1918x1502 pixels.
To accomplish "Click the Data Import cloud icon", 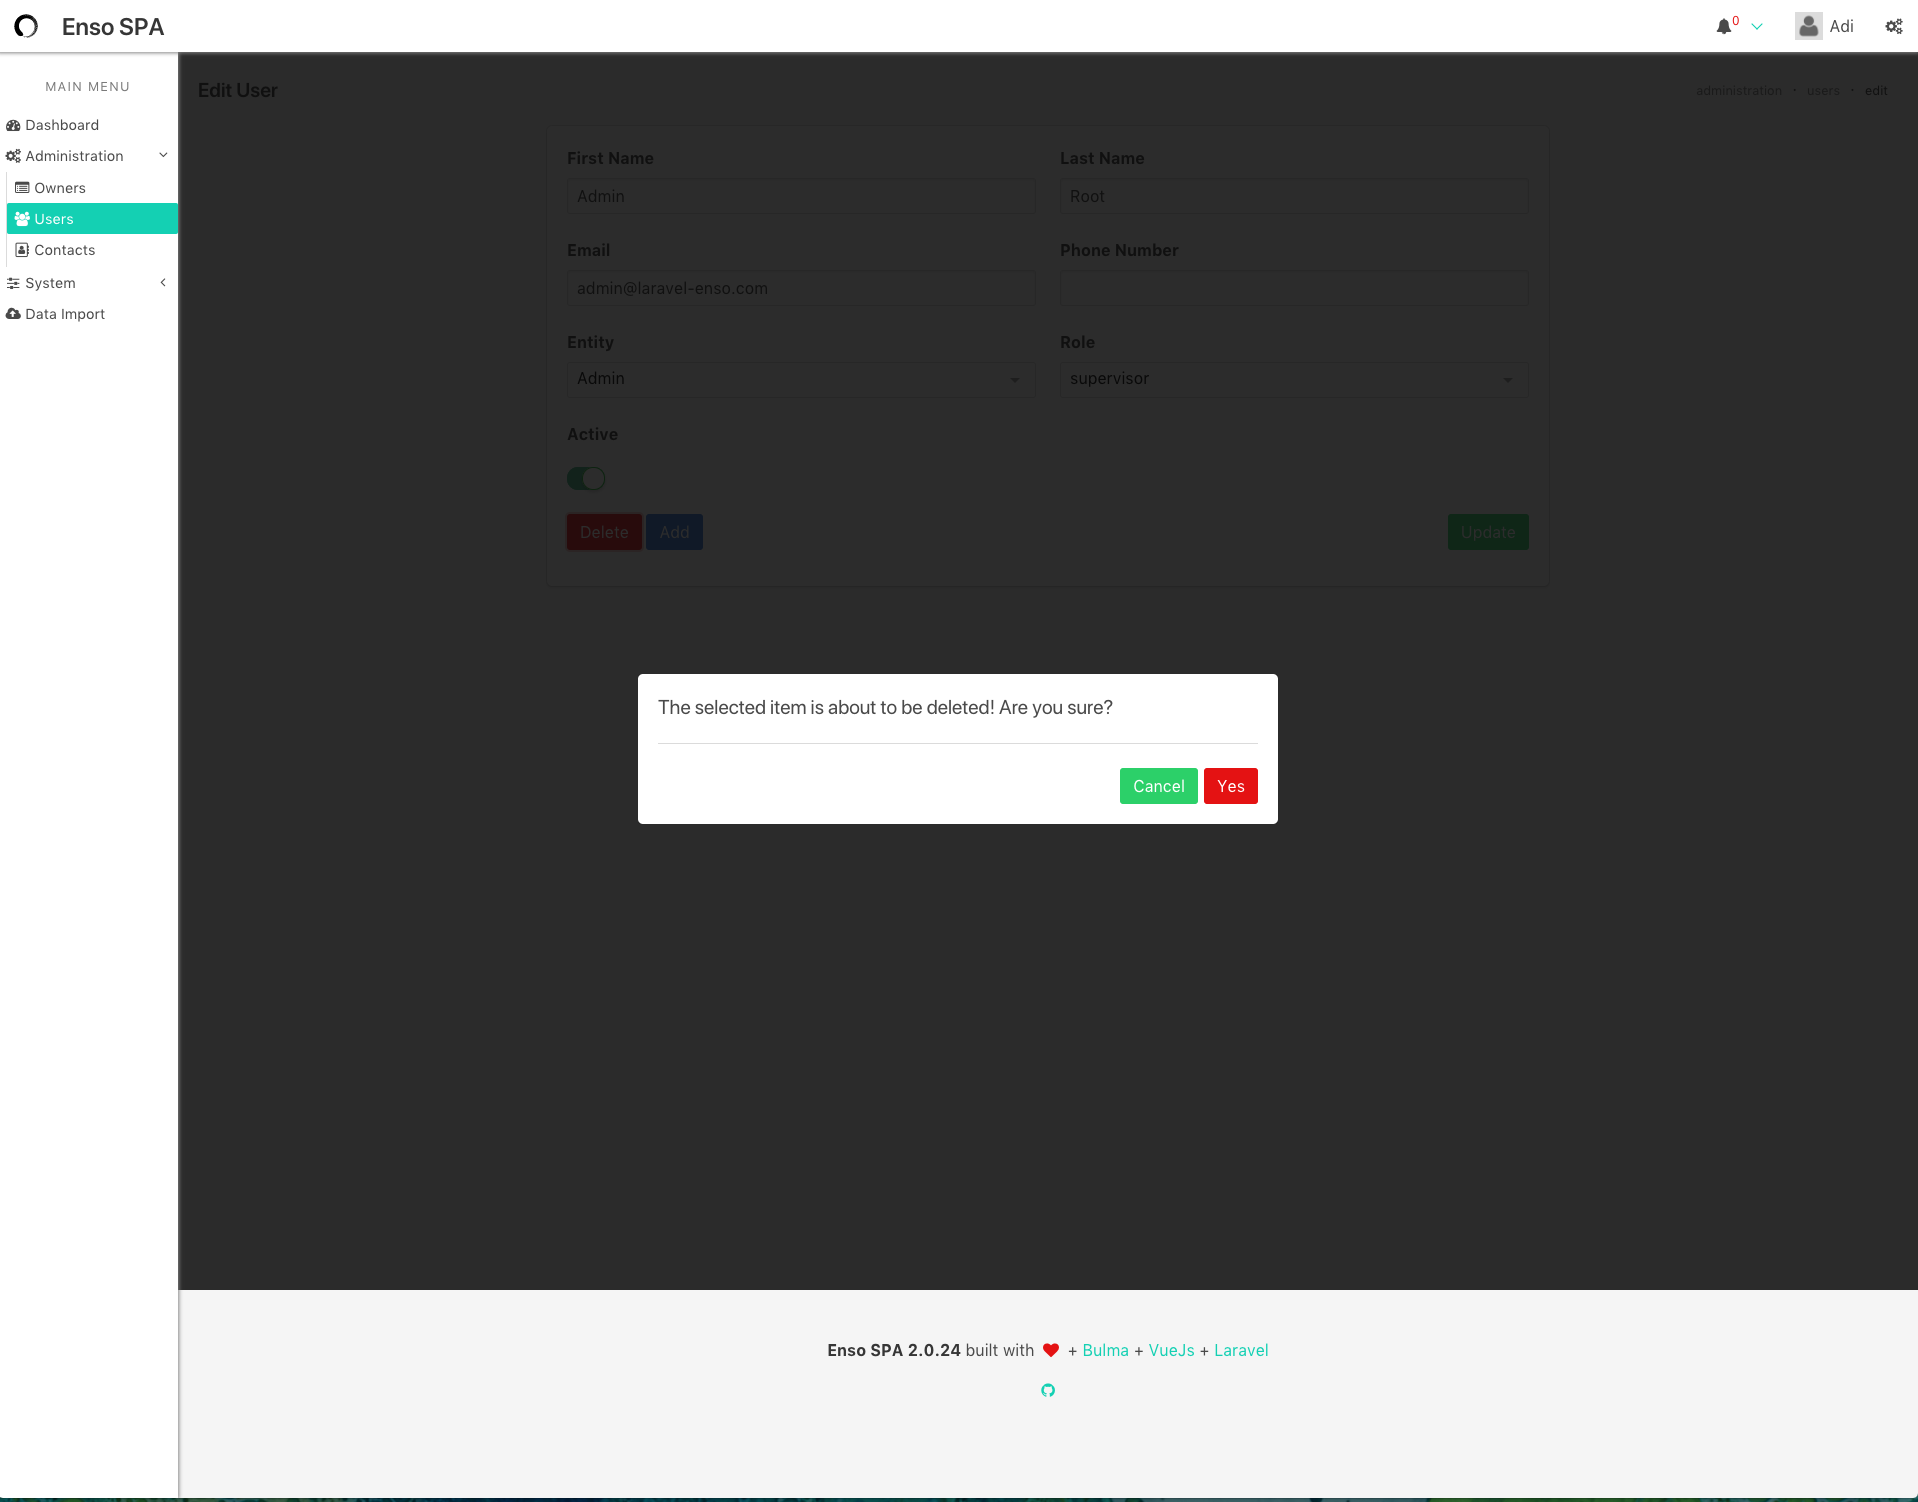I will click(x=13, y=313).
